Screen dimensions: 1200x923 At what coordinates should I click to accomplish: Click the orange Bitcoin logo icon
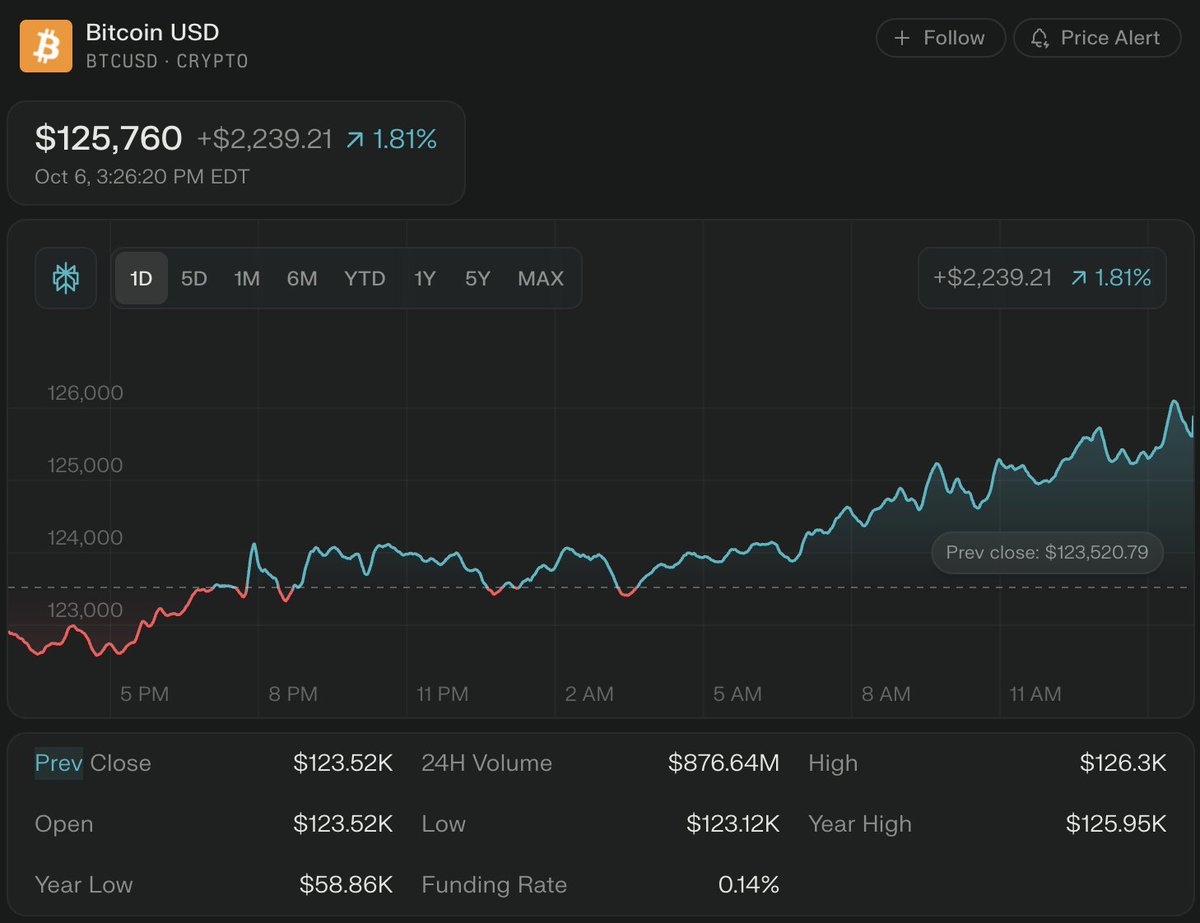pos(46,46)
